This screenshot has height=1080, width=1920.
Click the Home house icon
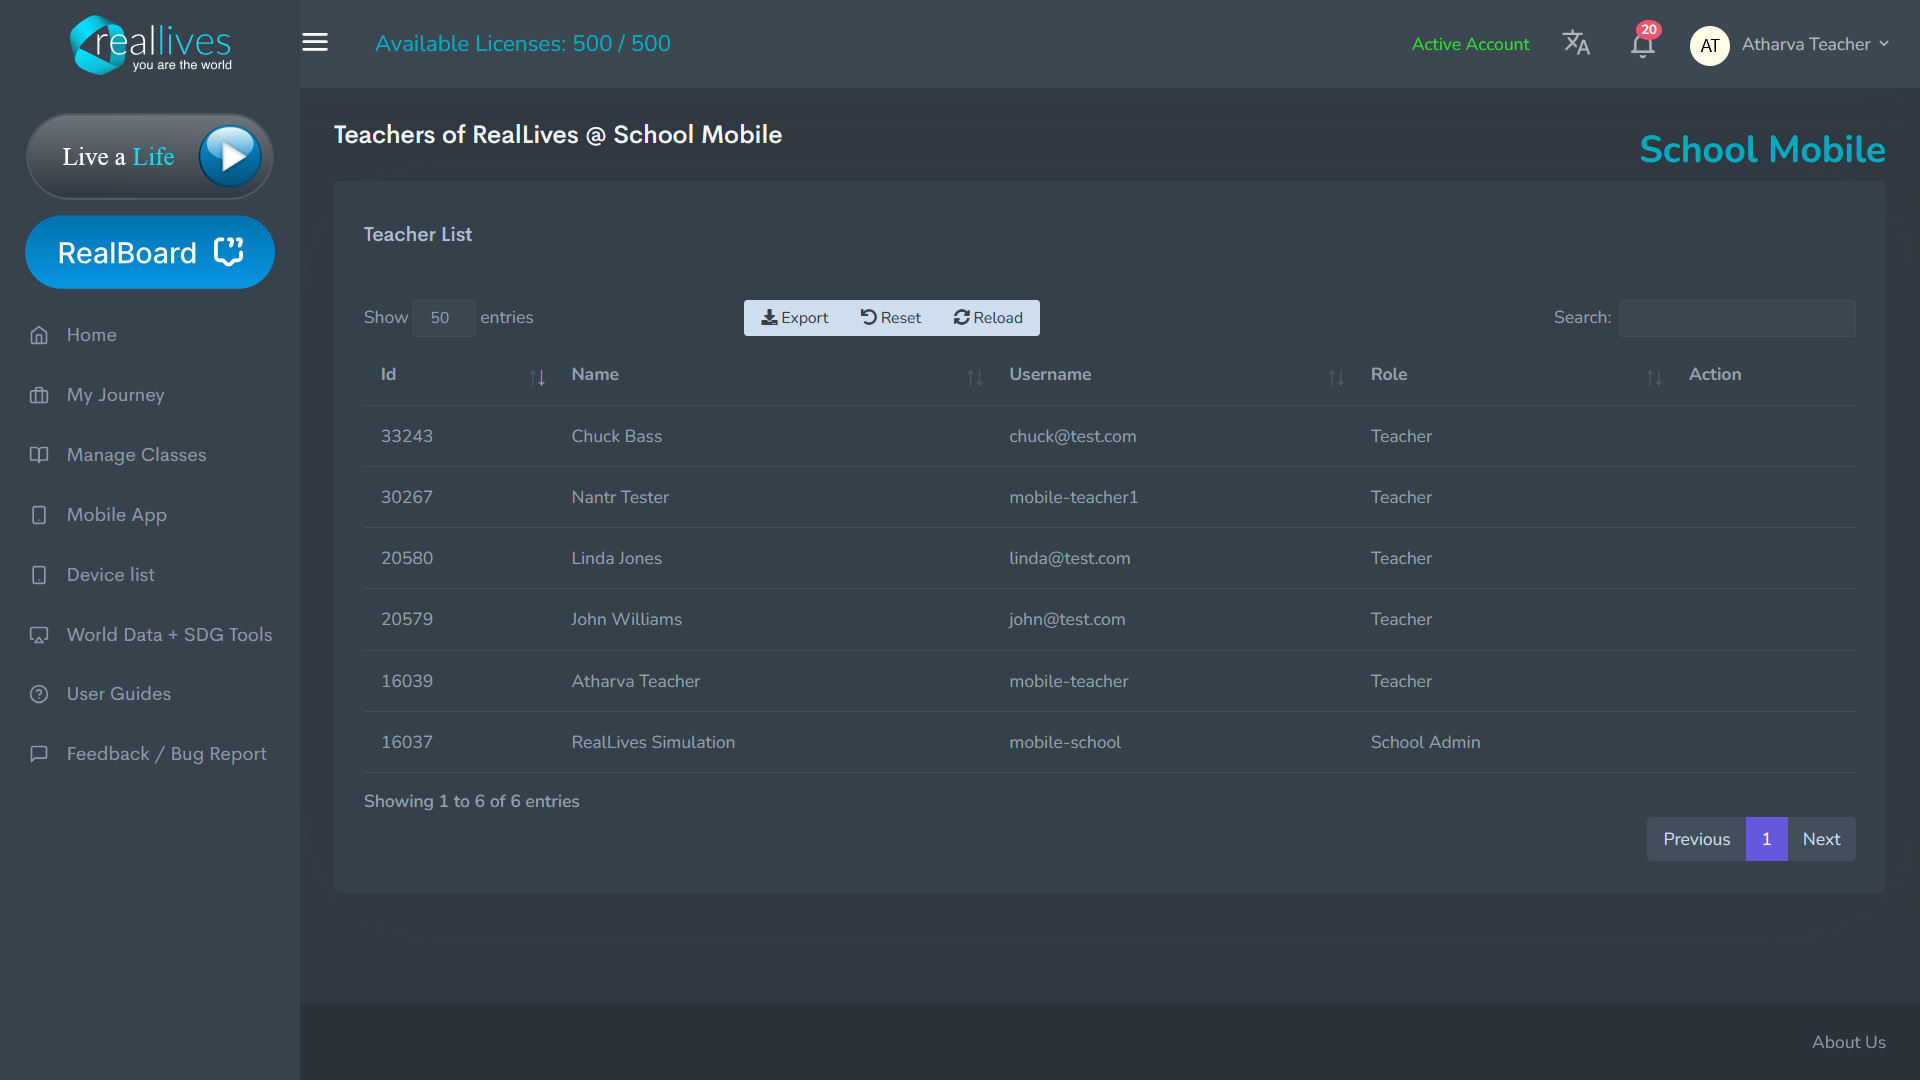39,335
